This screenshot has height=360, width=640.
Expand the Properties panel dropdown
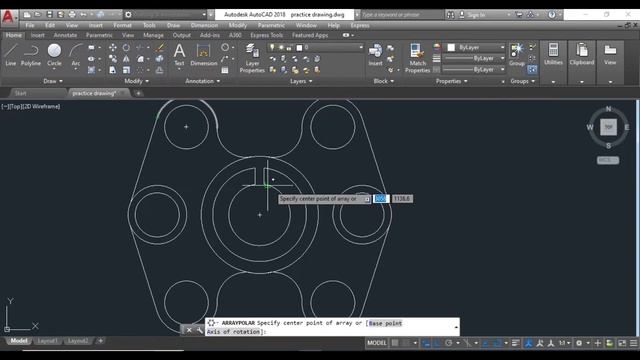[x=451, y=81]
